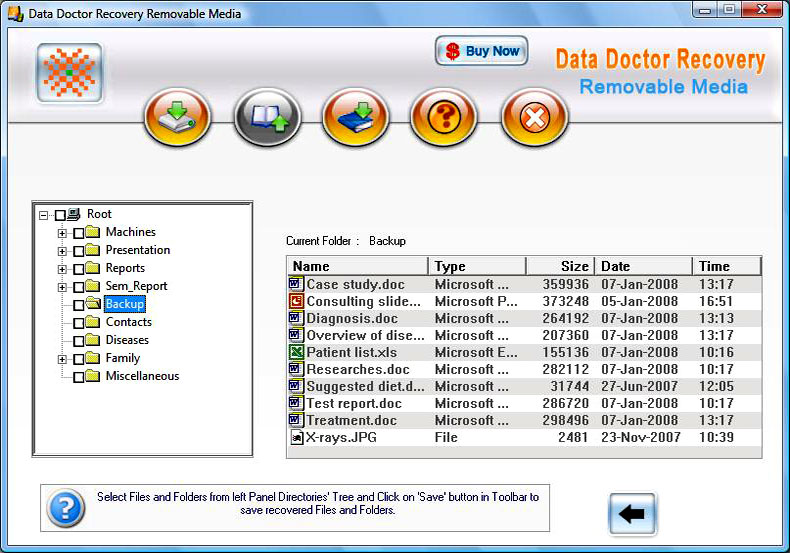This screenshot has width=790, height=553.
Task: Click the back arrow button
Action: (632, 514)
